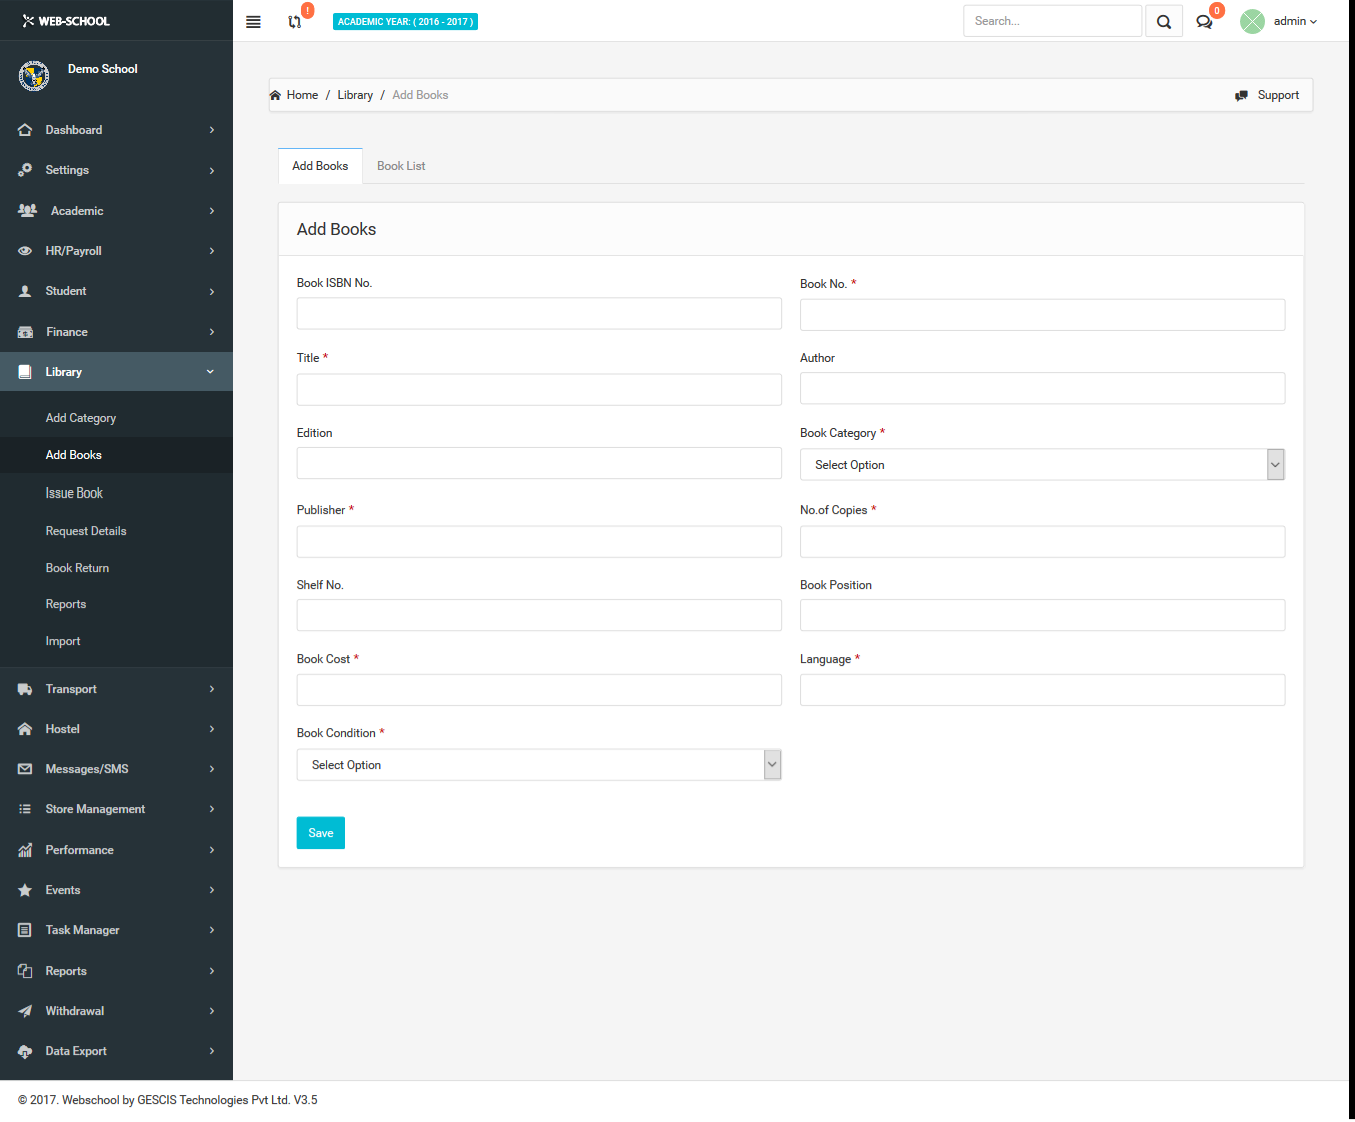Click the notification sync icon beside hamburger

pyautogui.click(x=293, y=21)
